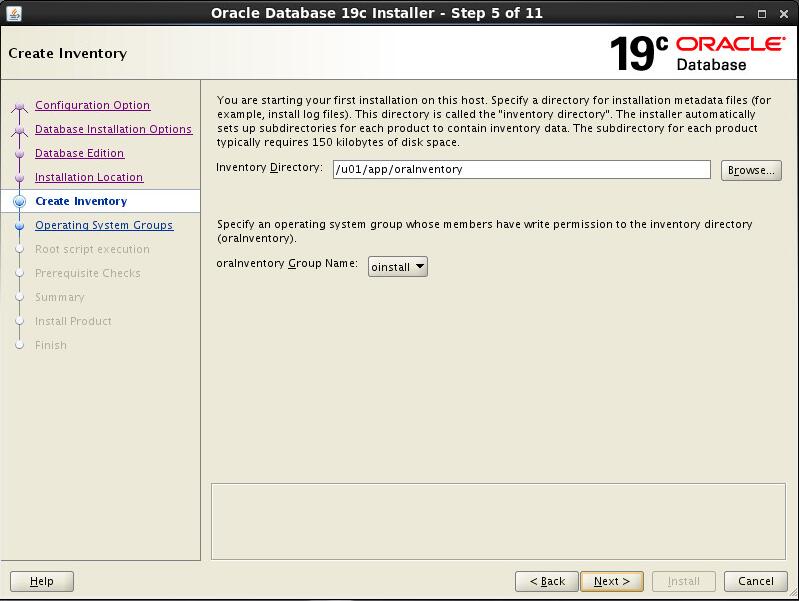This screenshot has height=601, width=799.
Task: Click the active step marker beside Create Inventory
Action: click(x=19, y=202)
